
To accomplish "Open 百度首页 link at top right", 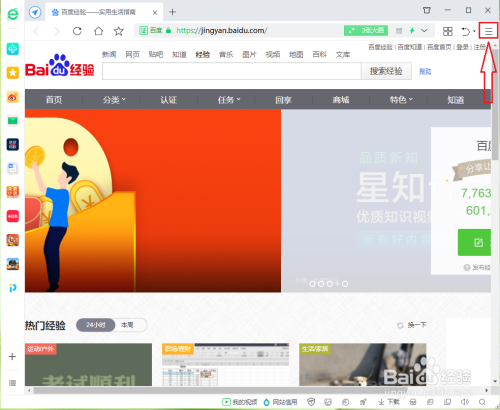I will click(439, 47).
